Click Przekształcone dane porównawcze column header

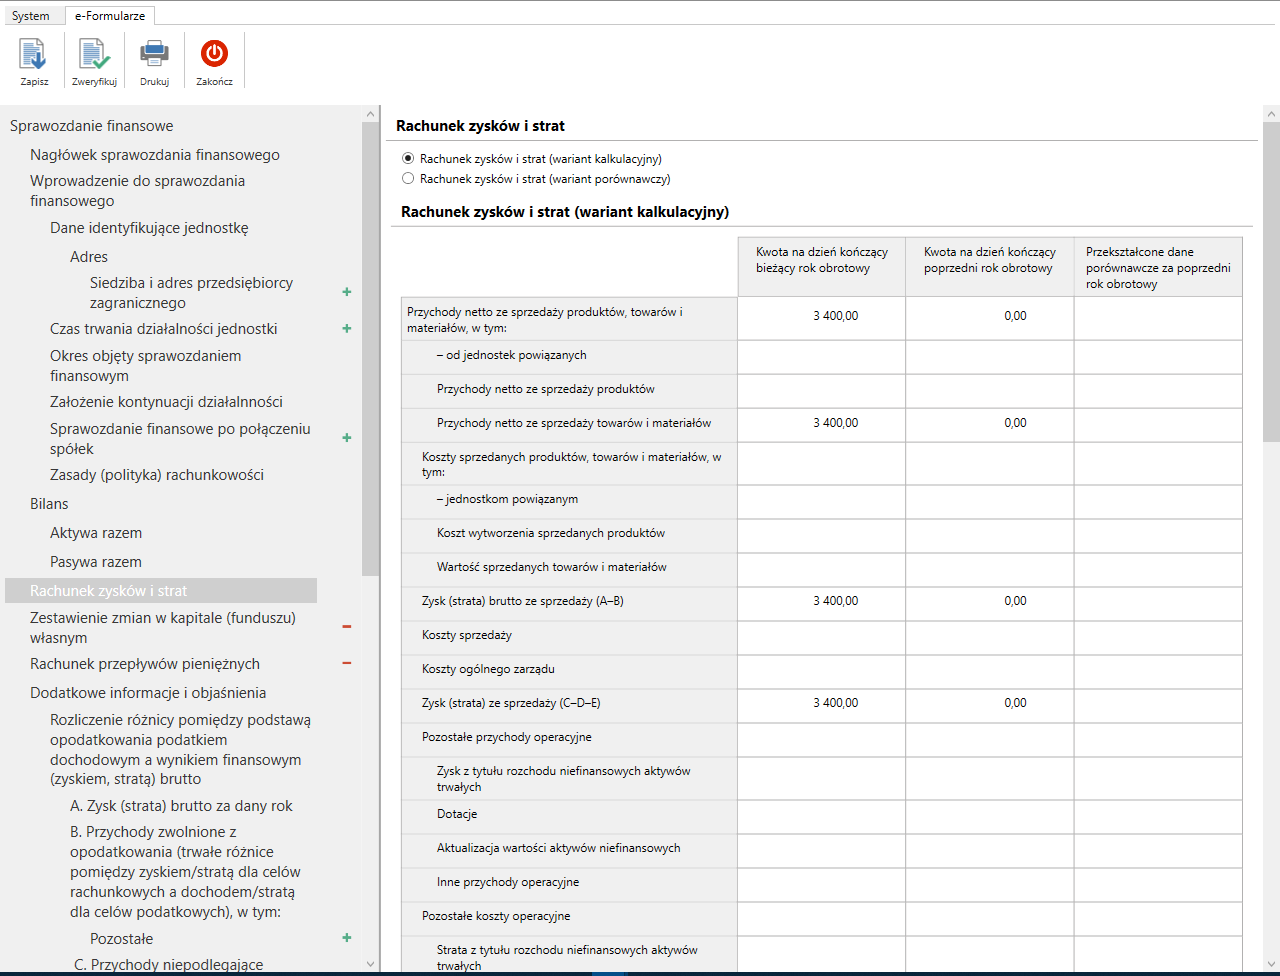pos(1158,267)
